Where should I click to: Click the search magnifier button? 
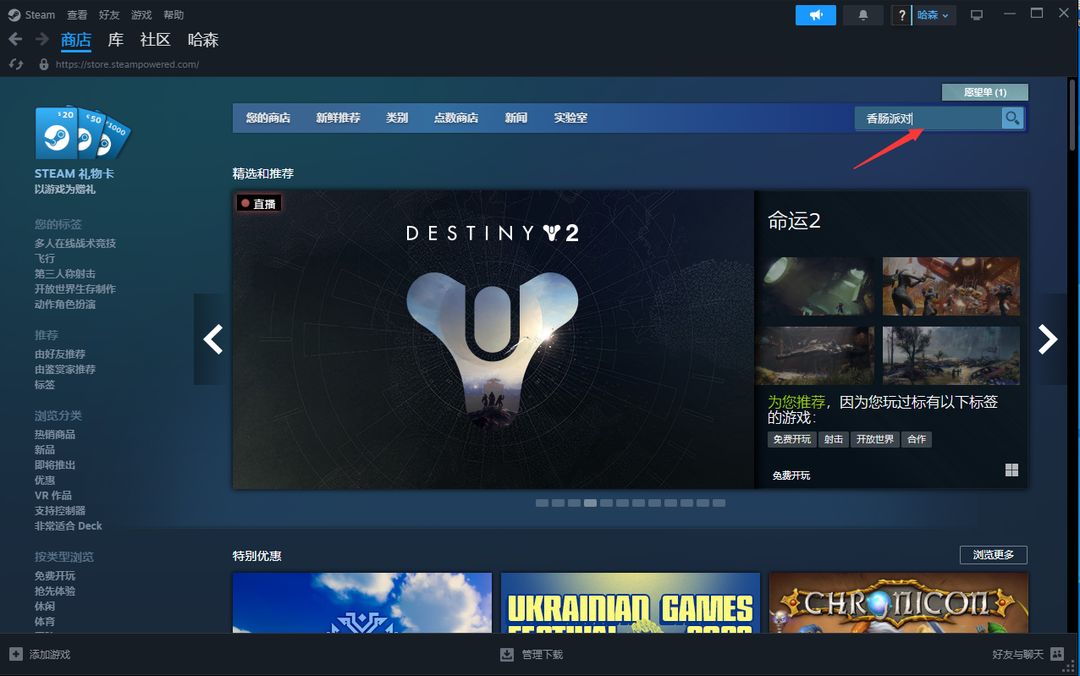pyautogui.click(x=1012, y=118)
